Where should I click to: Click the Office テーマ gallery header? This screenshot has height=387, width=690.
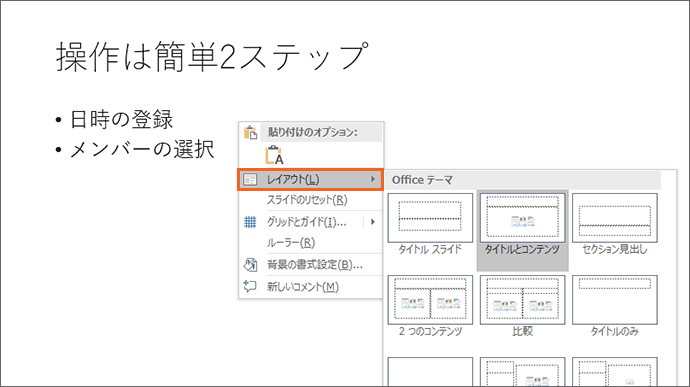(523, 180)
